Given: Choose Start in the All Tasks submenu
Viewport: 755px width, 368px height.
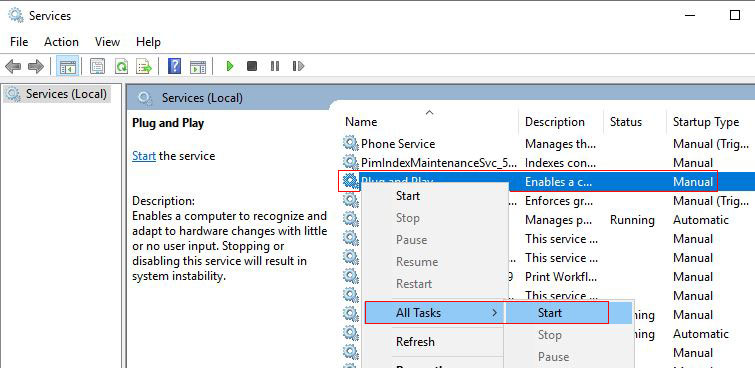Looking at the screenshot, I should pos(568,313).
